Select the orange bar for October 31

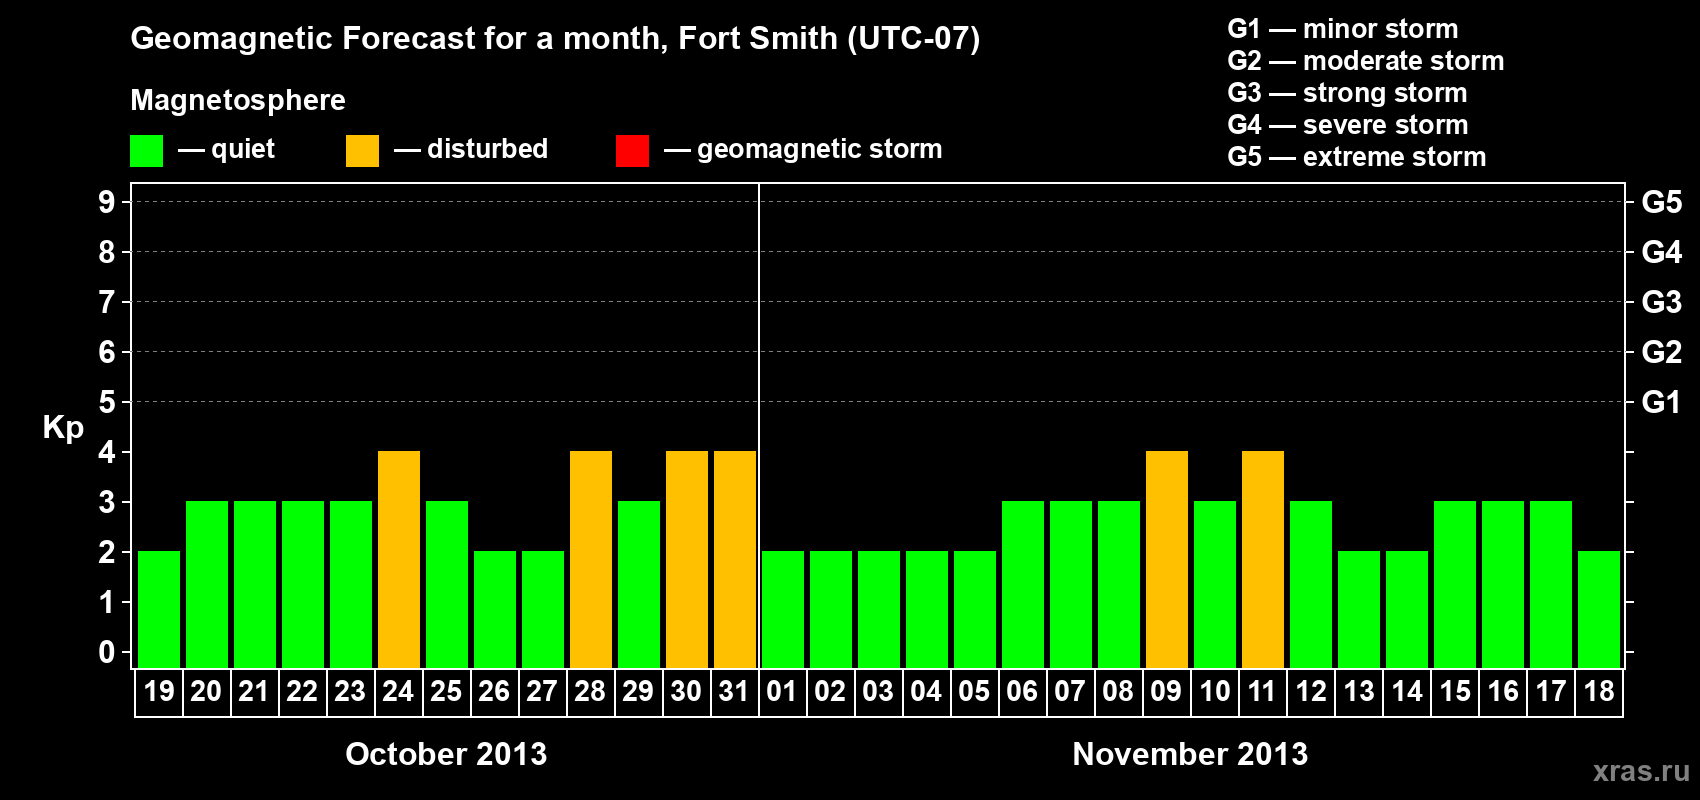point(735,559)
